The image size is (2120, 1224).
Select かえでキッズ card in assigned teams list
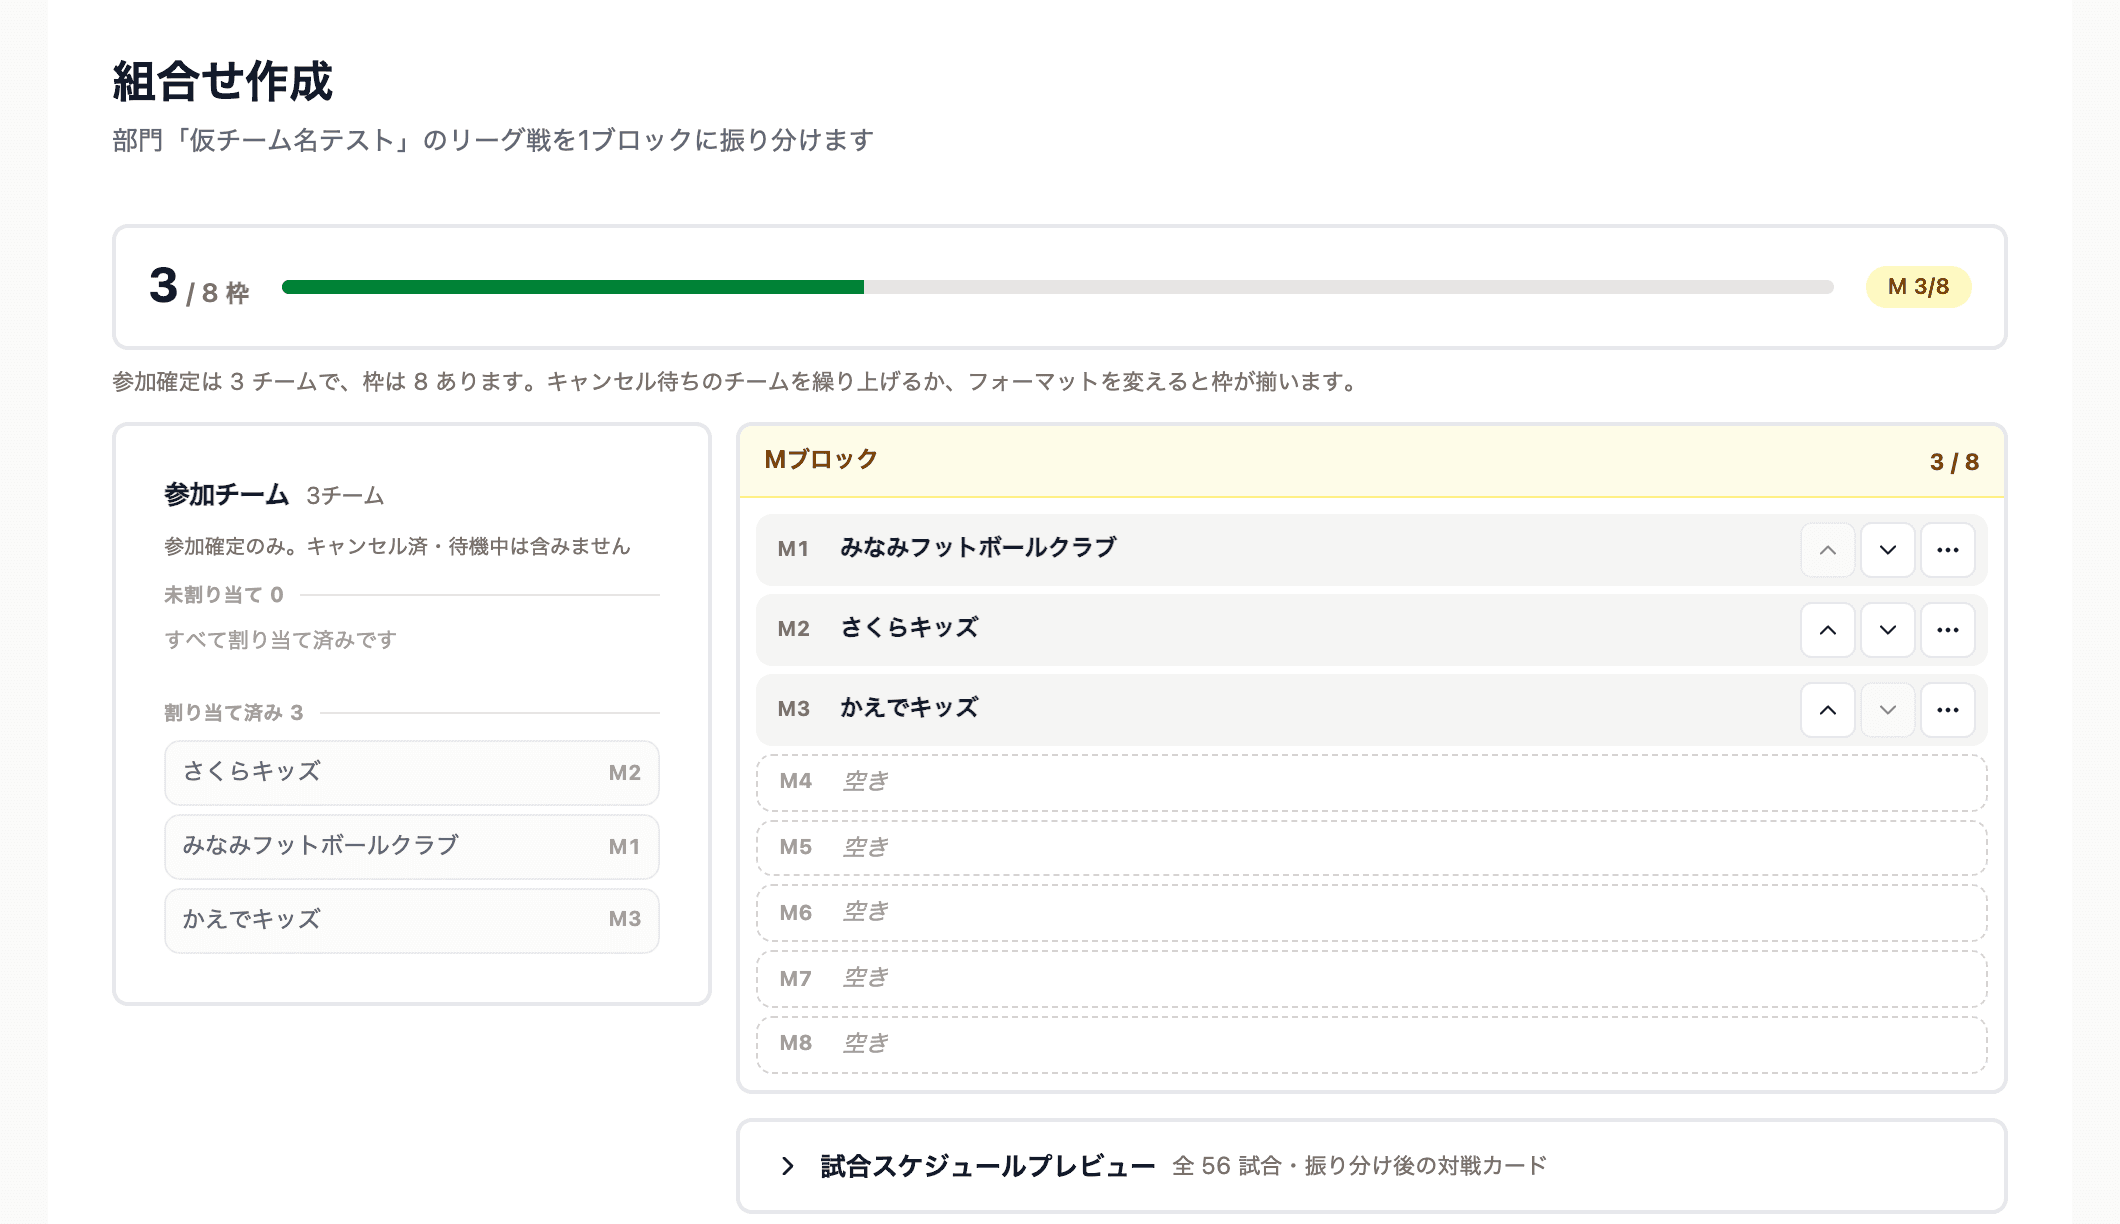(412, 921)
